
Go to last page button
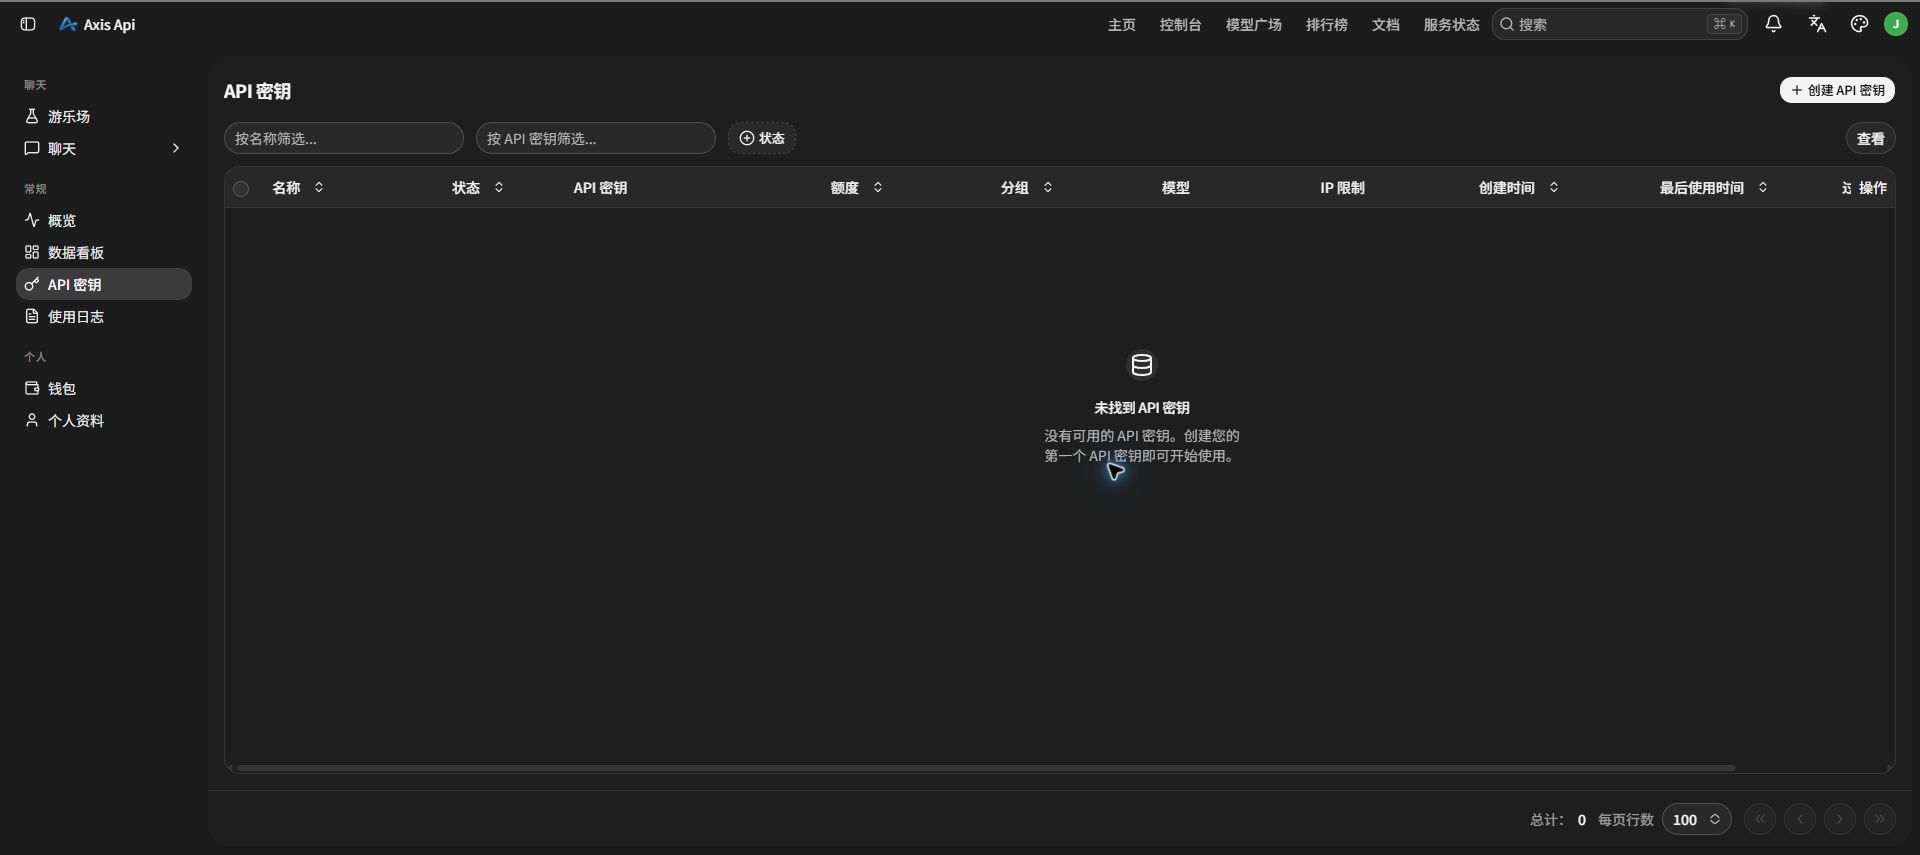point(1879,819)
